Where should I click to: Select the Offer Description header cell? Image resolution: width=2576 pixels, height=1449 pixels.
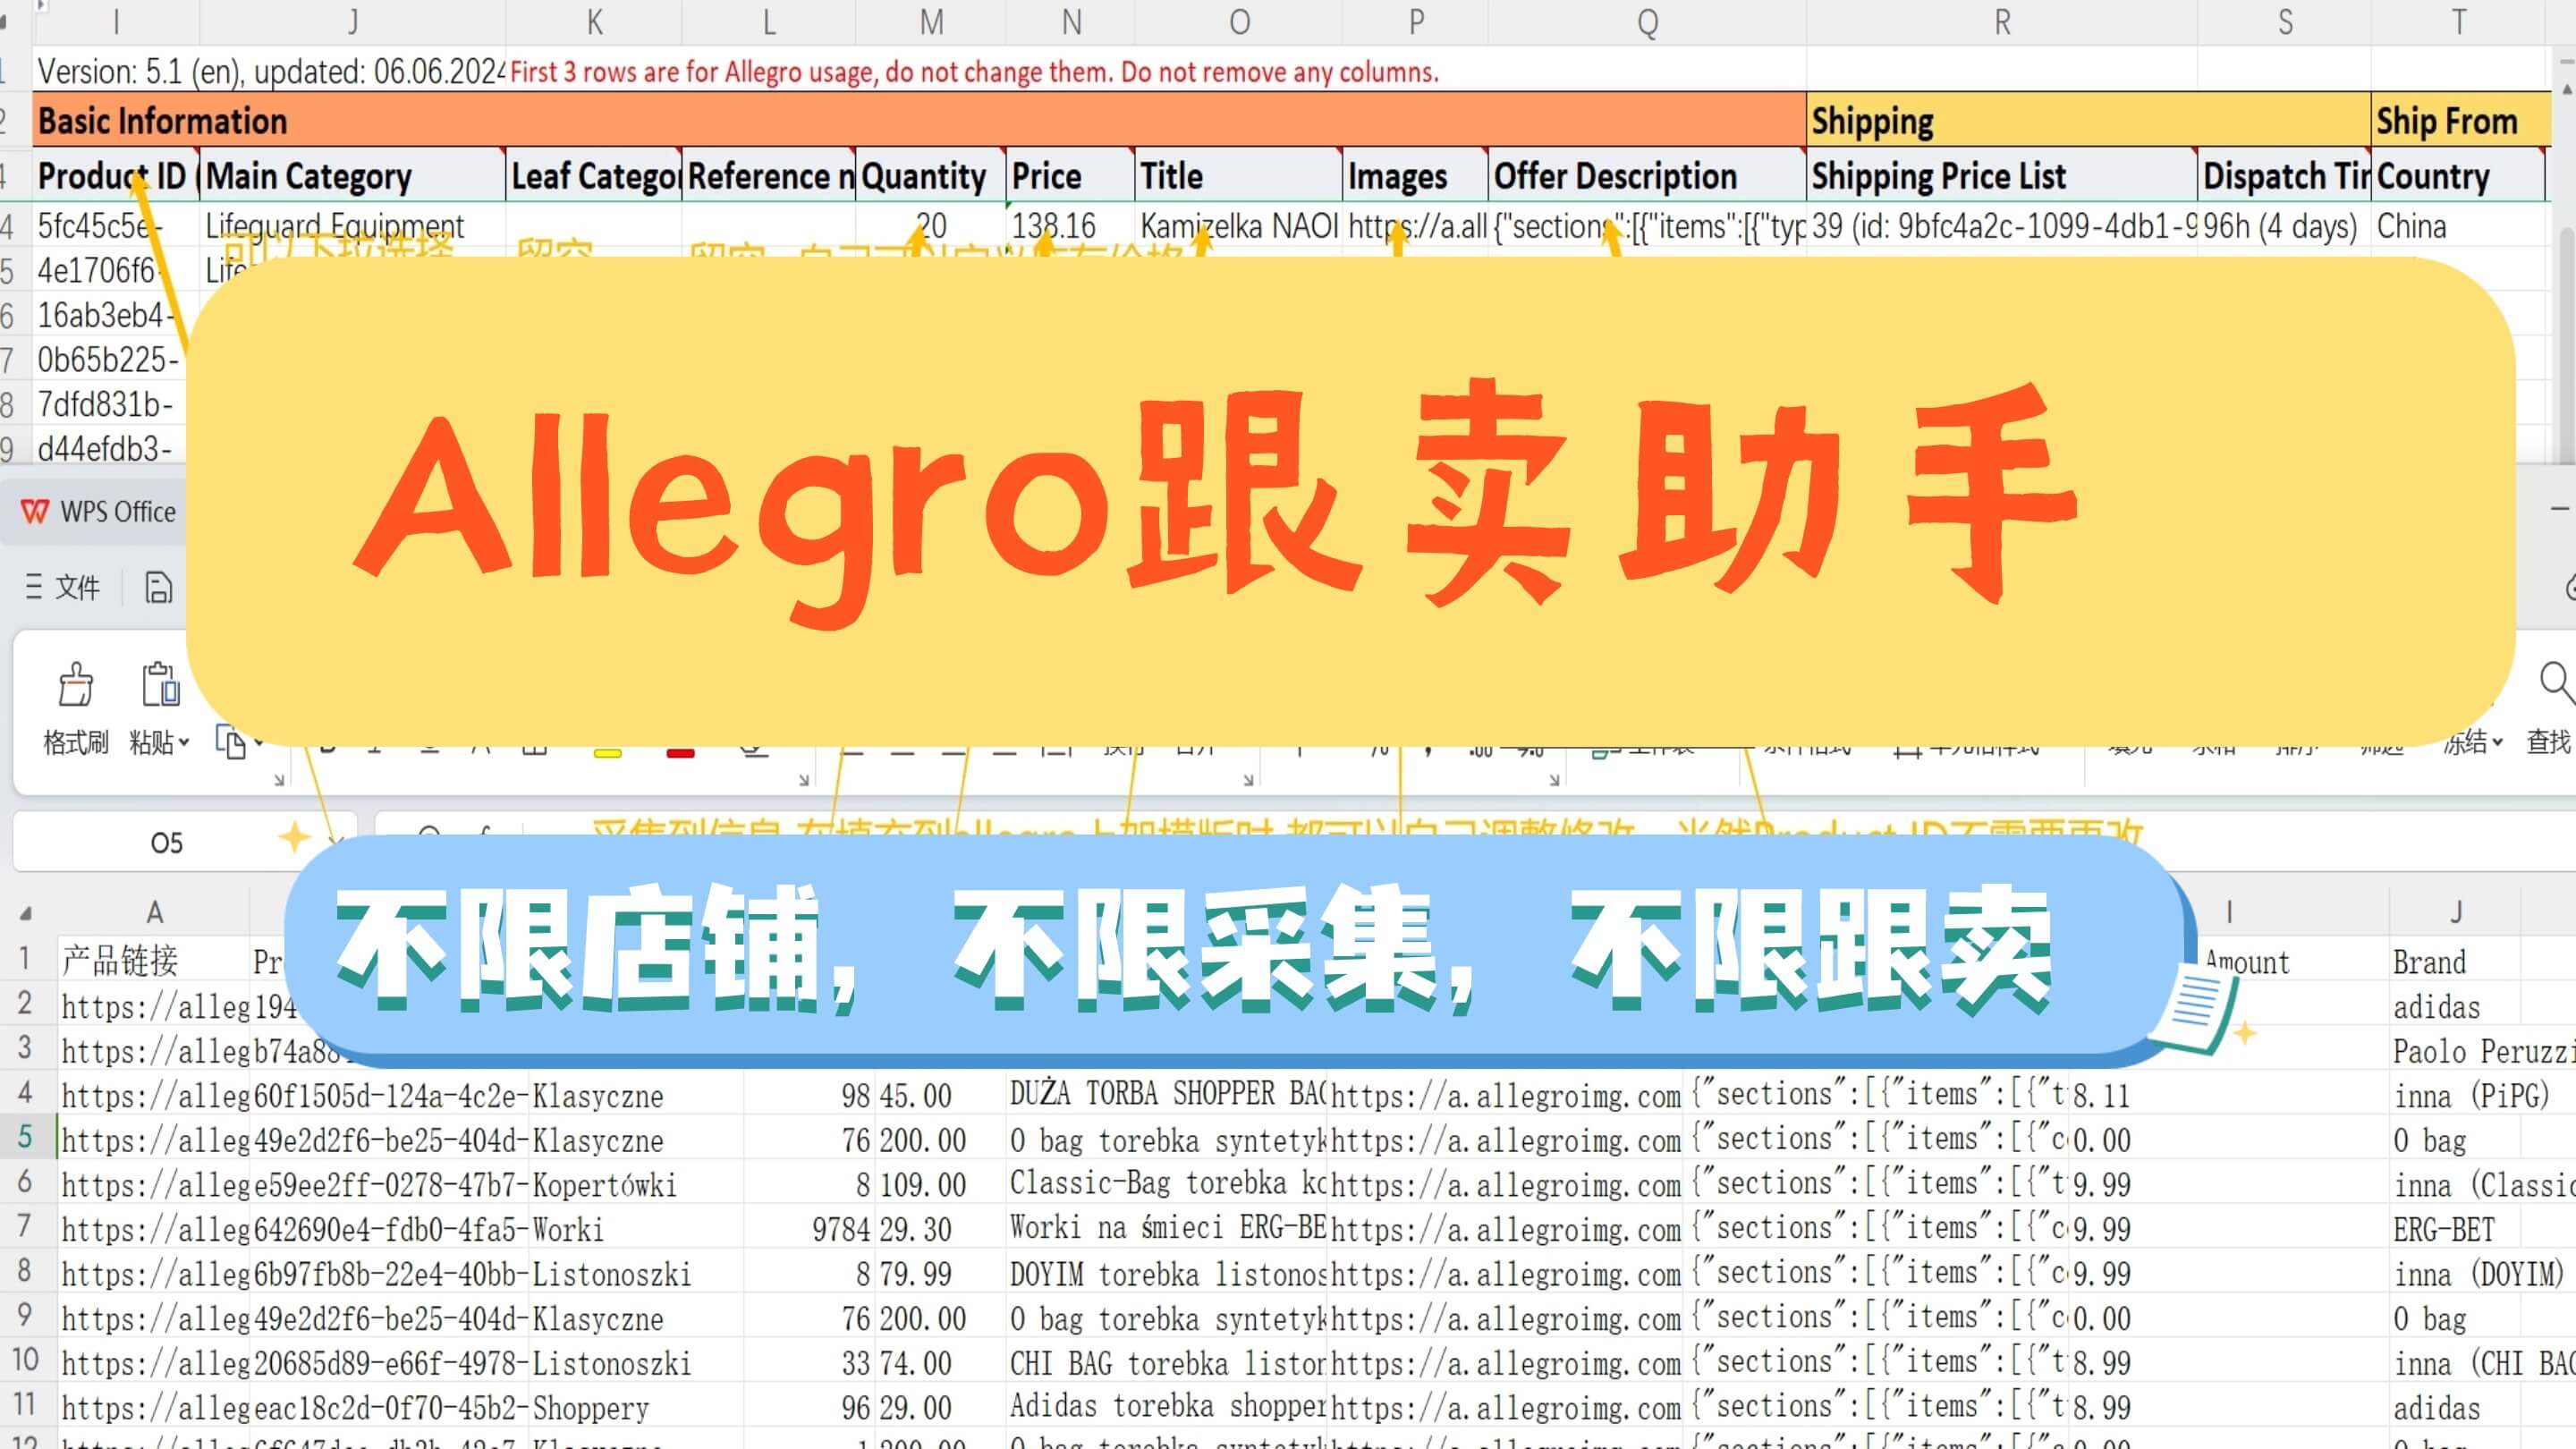coord(1647,176)
